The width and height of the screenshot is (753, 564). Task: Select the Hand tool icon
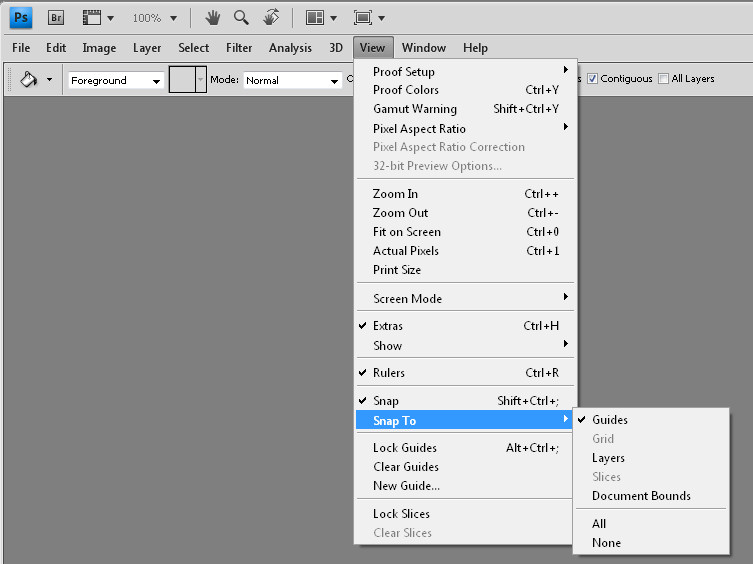click(x=212, y=18)
